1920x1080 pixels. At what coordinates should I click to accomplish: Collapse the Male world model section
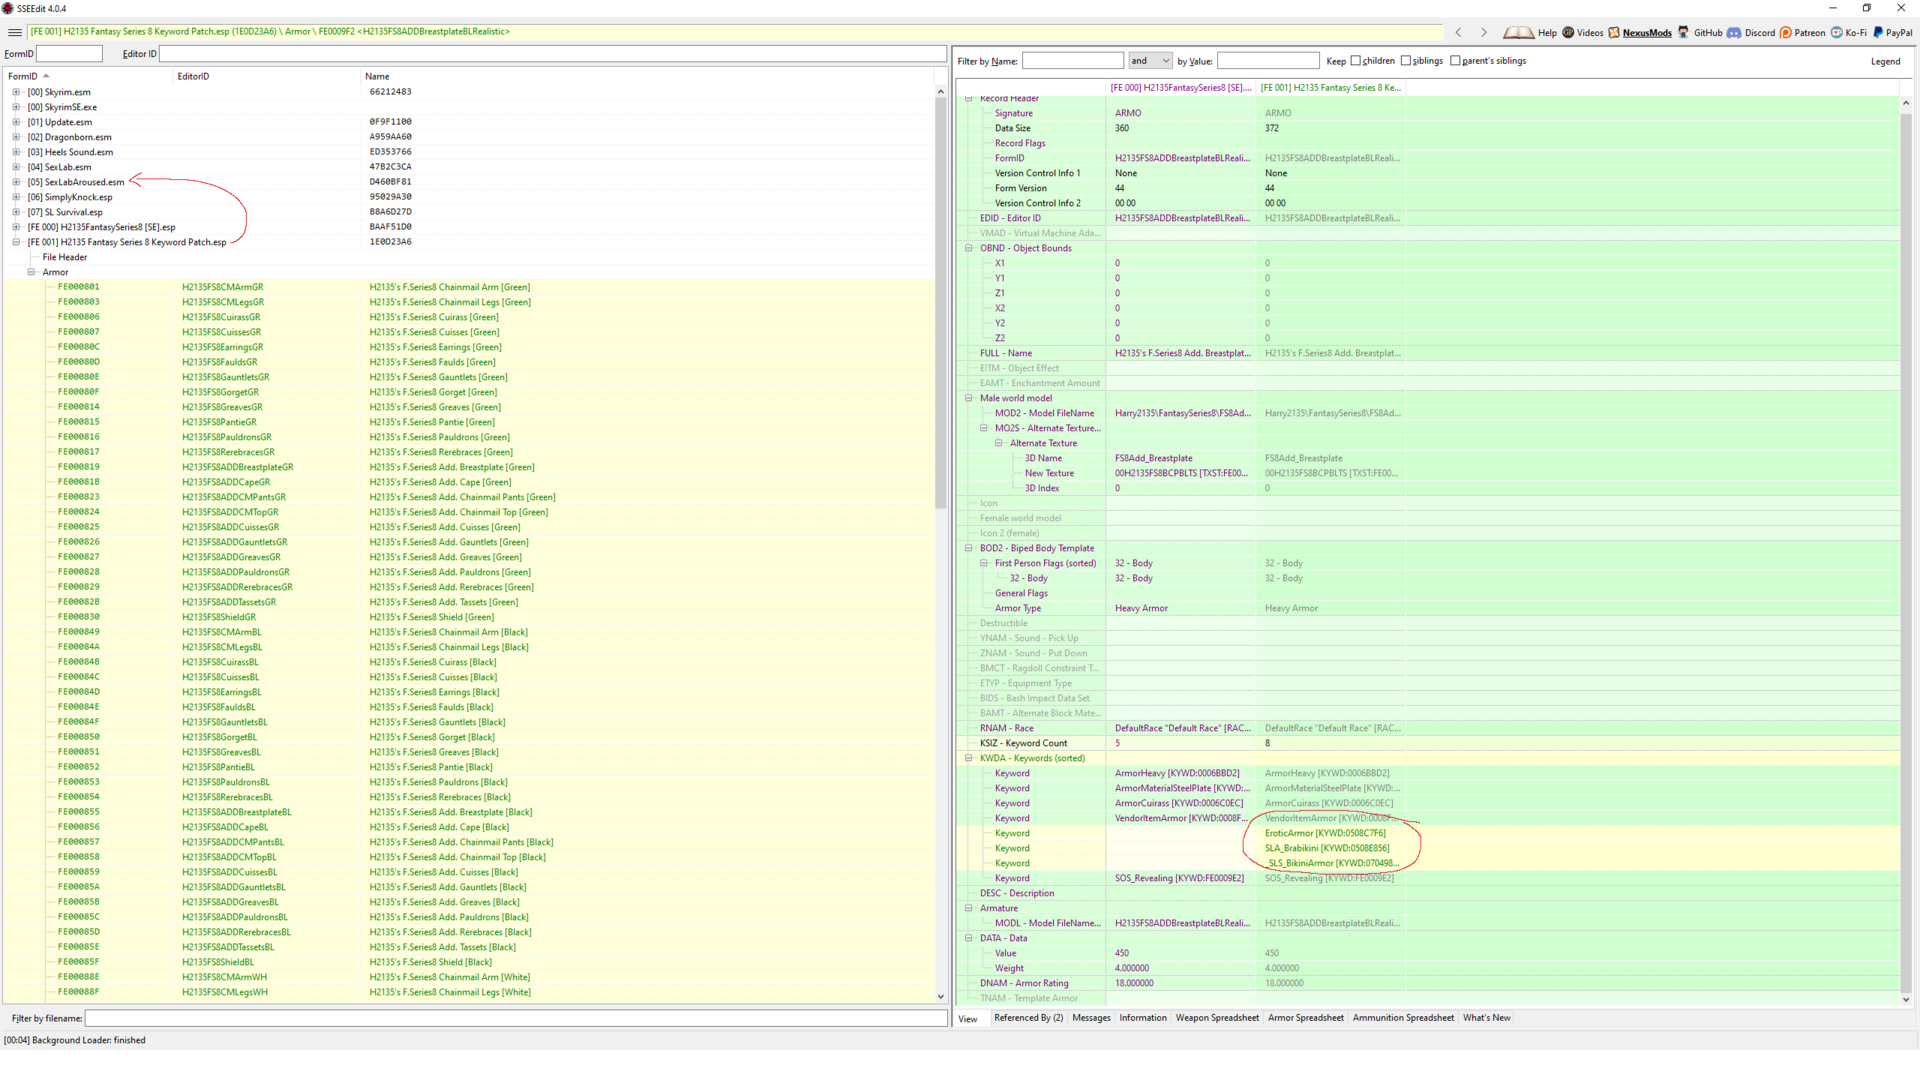pyautogui.click(x=968, y=398)
